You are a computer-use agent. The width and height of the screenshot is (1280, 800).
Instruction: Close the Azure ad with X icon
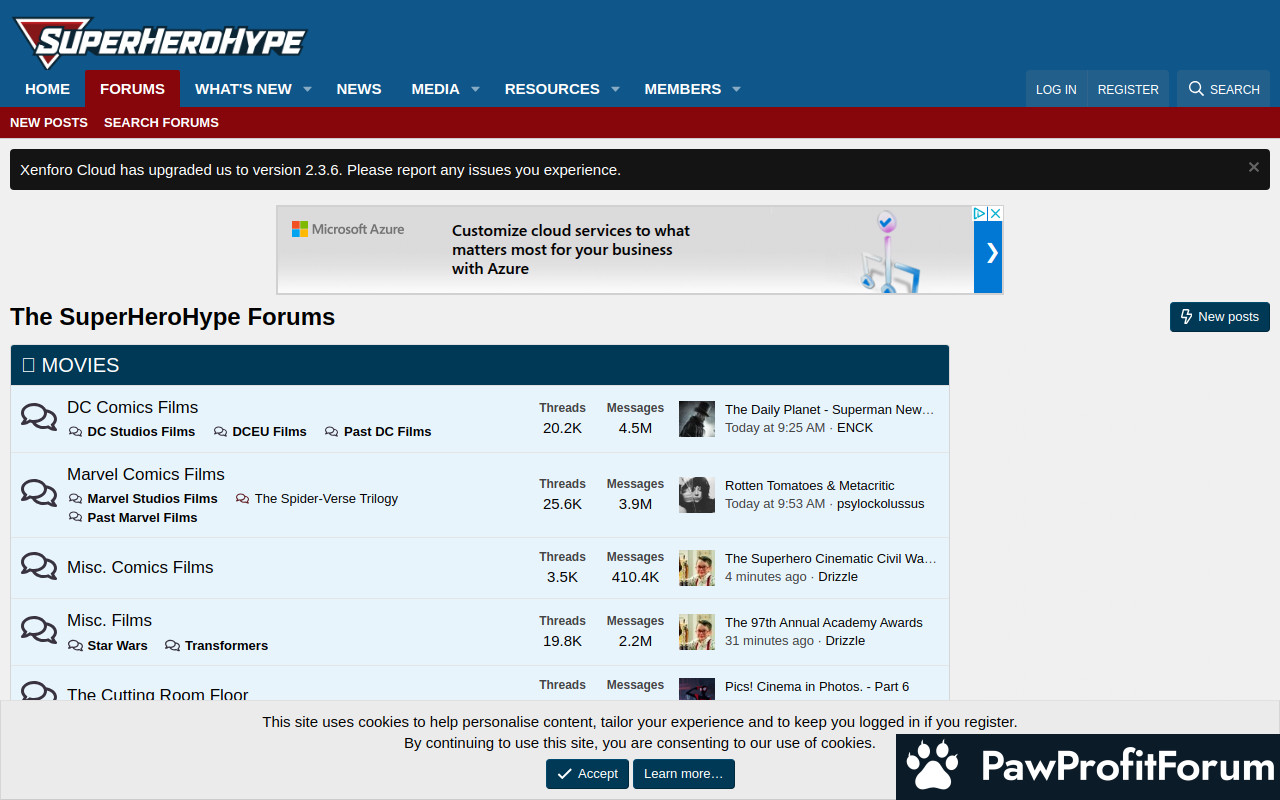point(995,214)
